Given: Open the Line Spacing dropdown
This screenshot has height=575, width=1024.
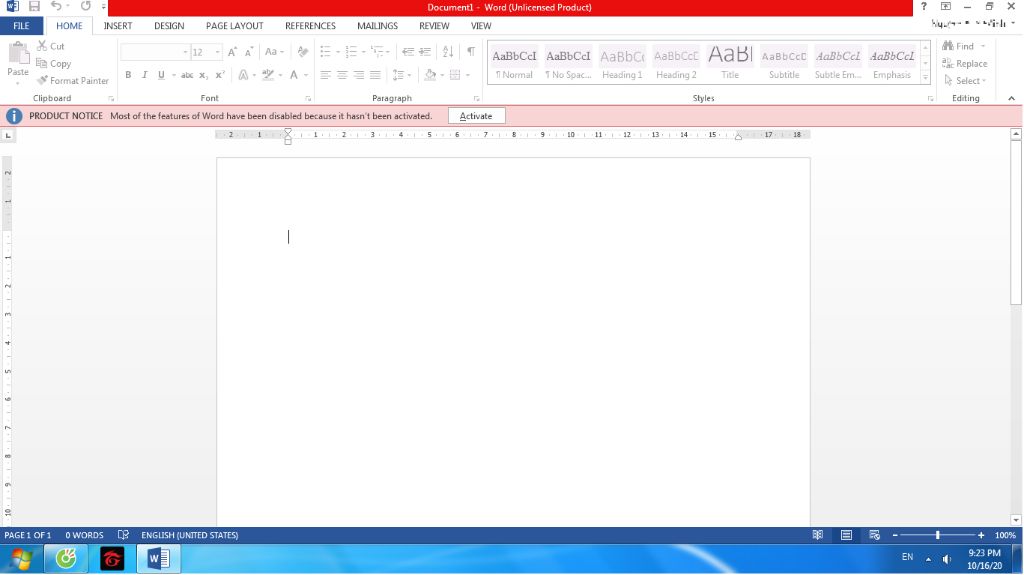Looking at the screenshot, I should pos(401,75).
